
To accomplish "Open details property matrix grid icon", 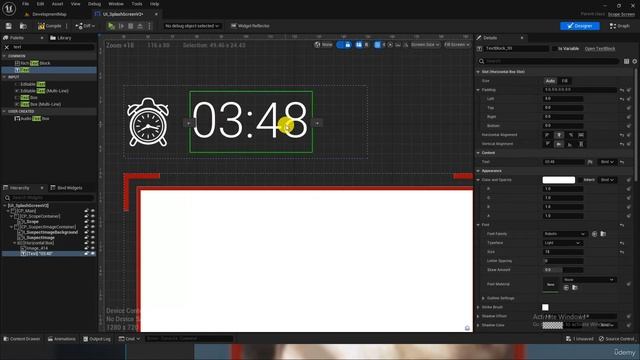I will [x=627, y=61].
